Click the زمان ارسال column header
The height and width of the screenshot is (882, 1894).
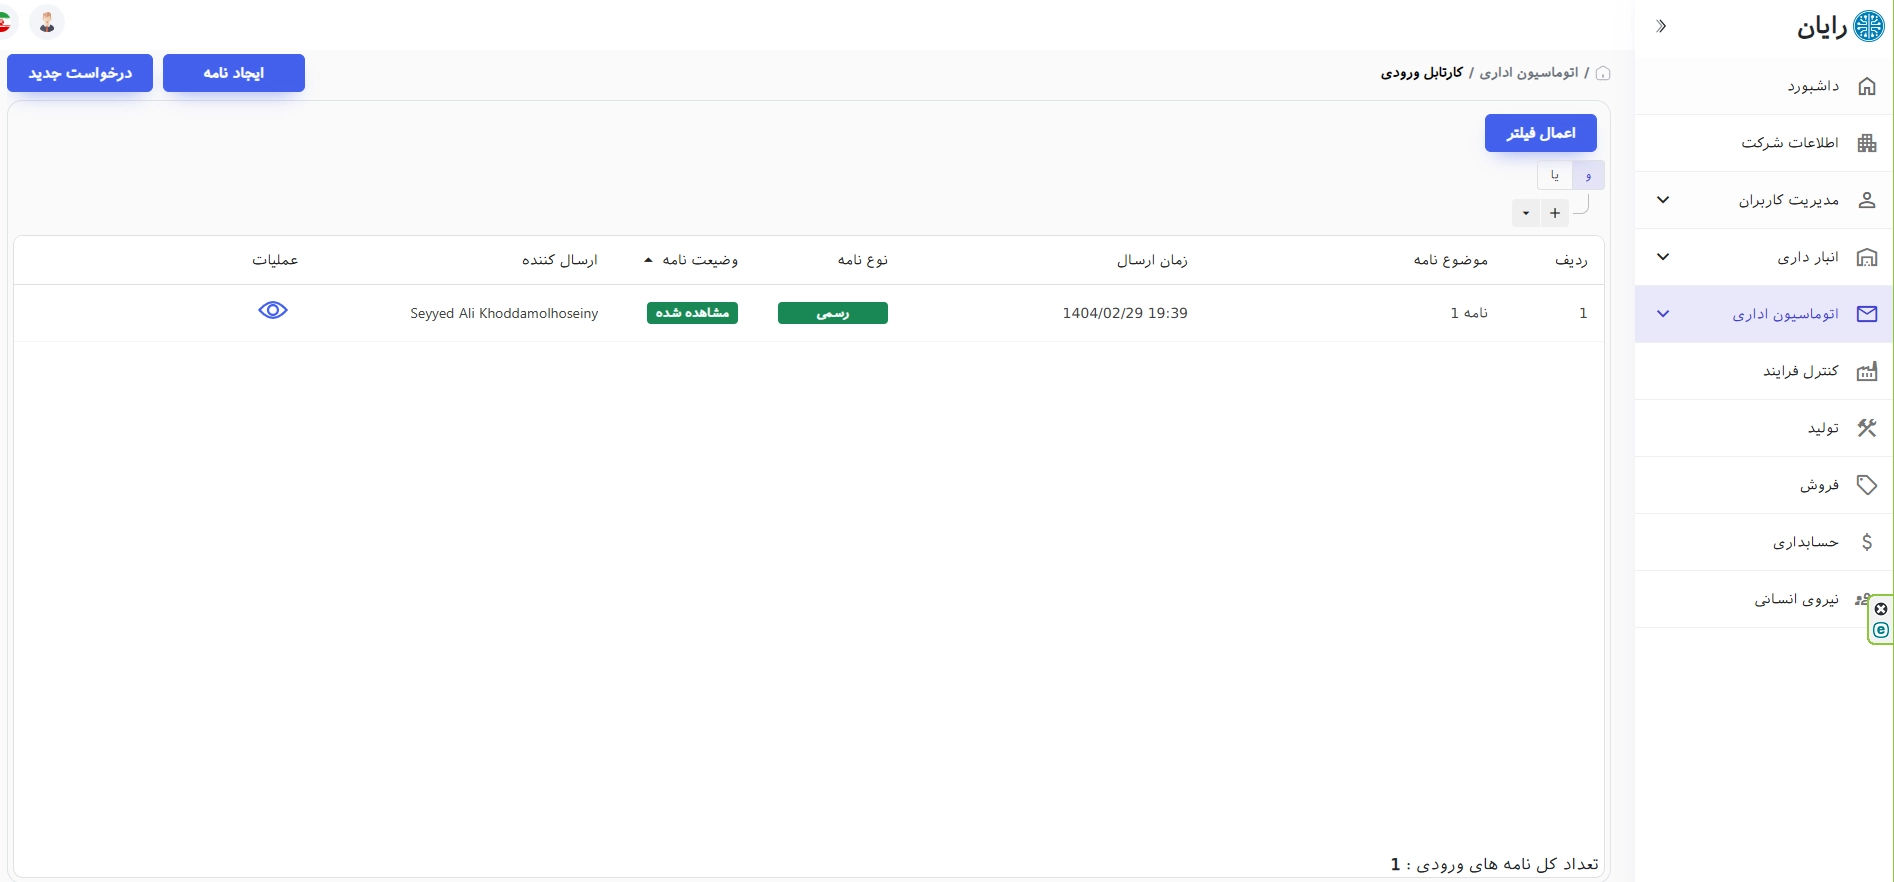[x=1152, y=260]
